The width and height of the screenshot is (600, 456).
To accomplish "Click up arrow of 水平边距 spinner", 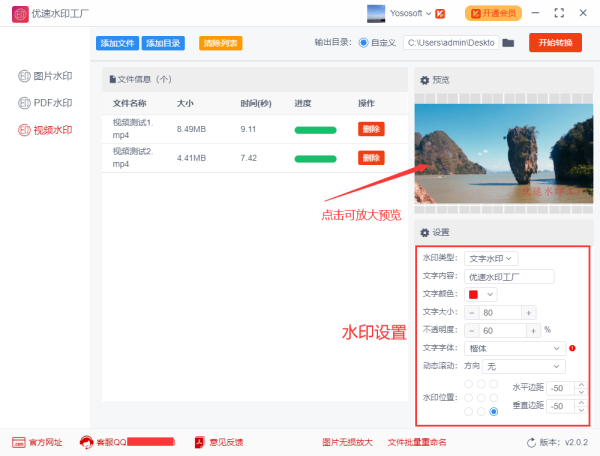I will coord(581,384).
